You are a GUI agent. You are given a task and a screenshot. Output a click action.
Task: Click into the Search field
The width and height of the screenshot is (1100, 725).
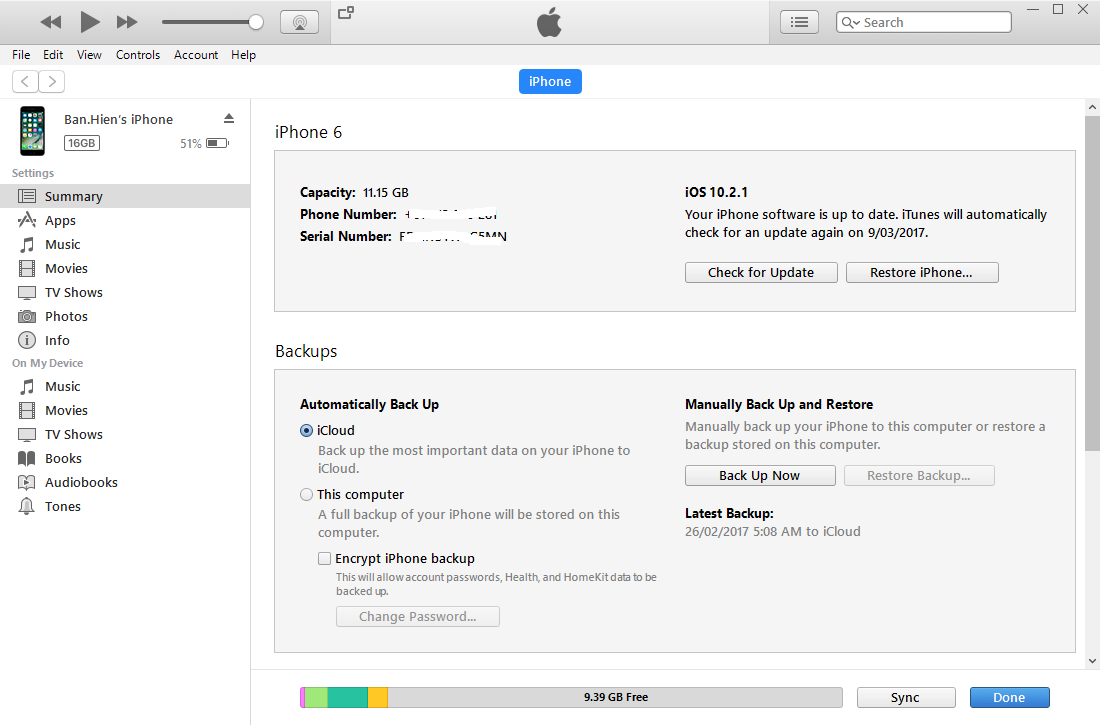[924, 22]
